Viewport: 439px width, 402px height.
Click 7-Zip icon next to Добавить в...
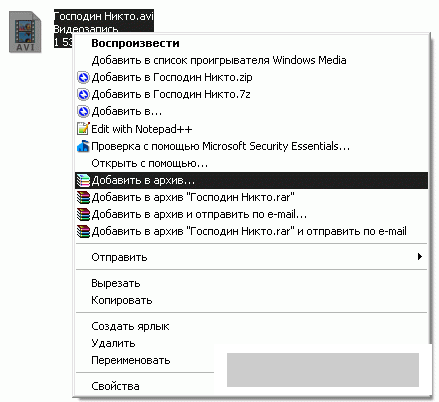[83, 111]
